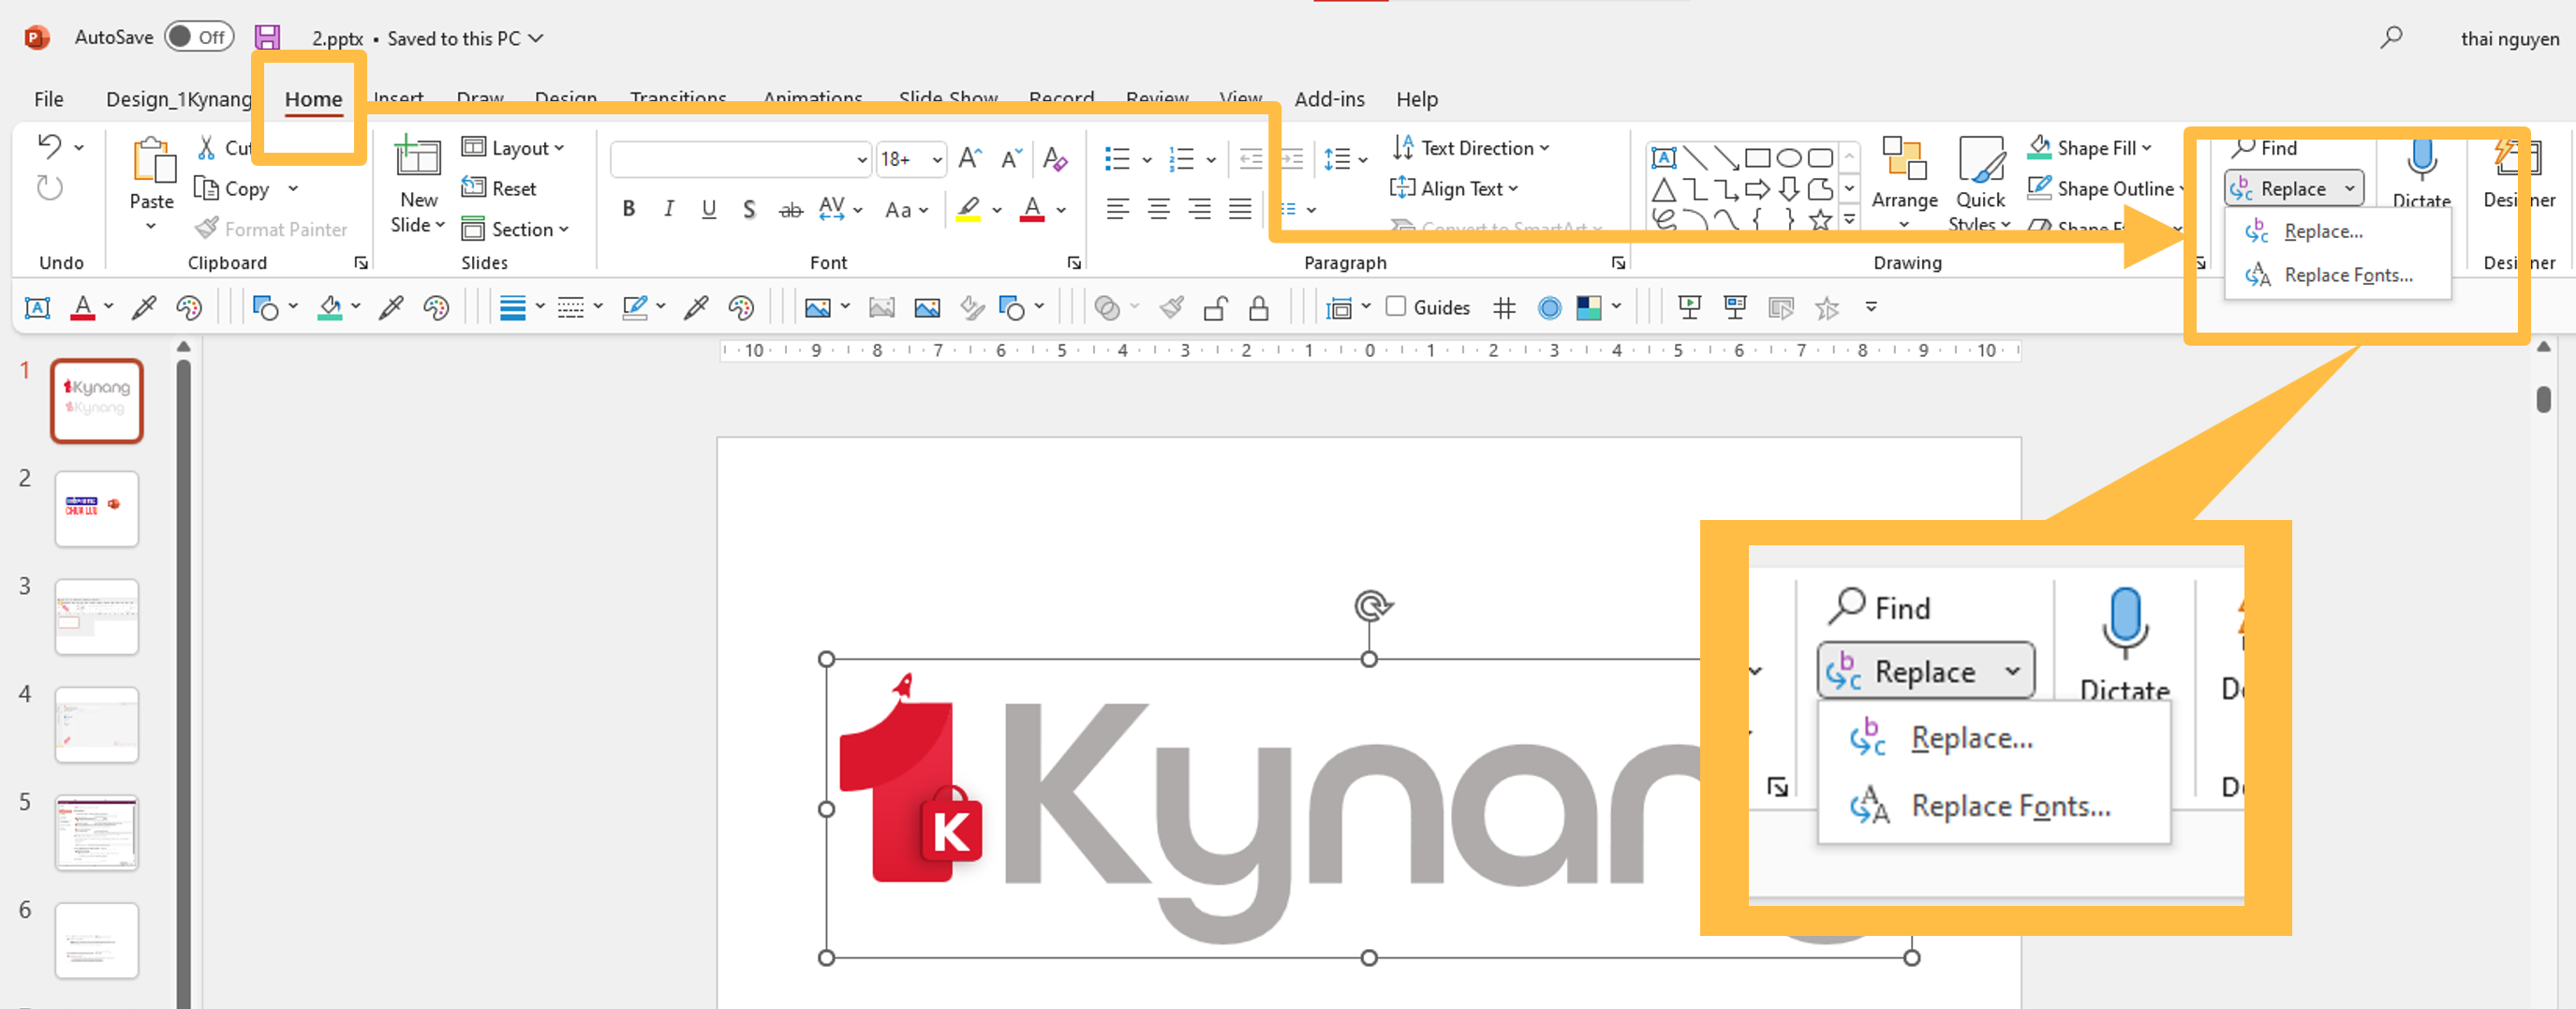This screenshot has width=2576, height=1009.
Task: Align text right in Paragraph group
Action: (1199, 209)
